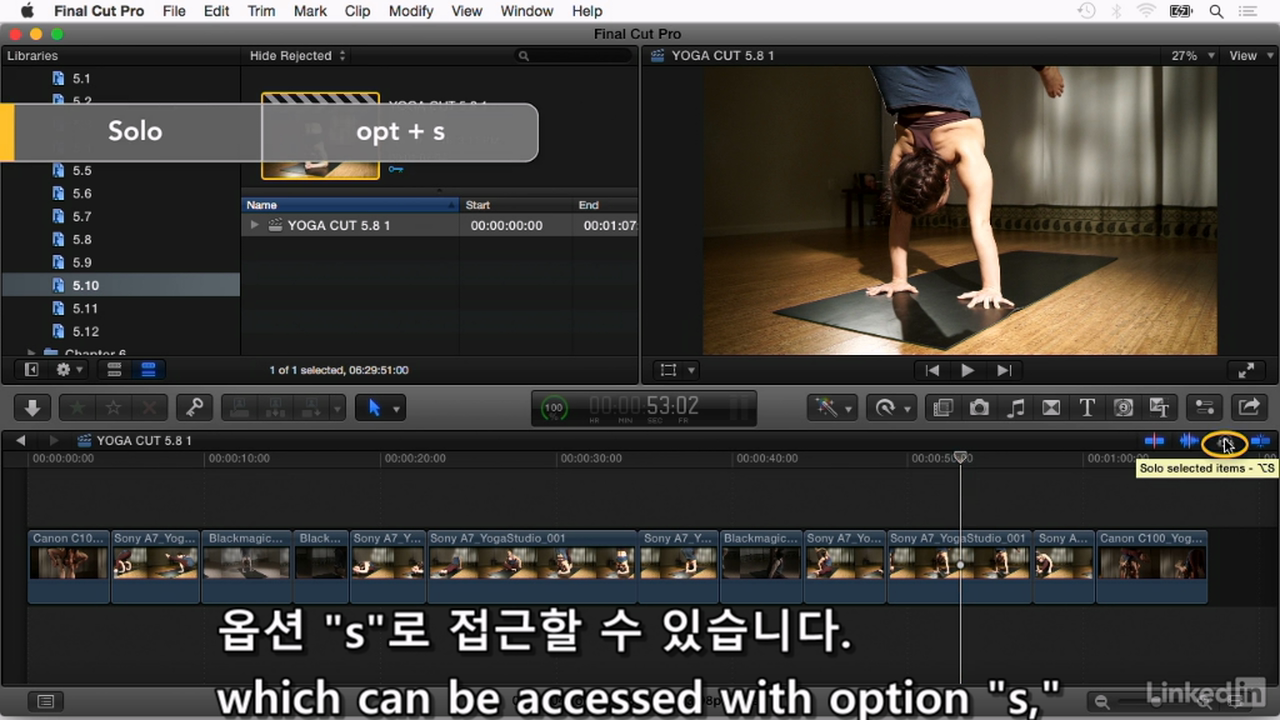
Task: Open the Keyword Editor key icon
Action: (195, 407)
